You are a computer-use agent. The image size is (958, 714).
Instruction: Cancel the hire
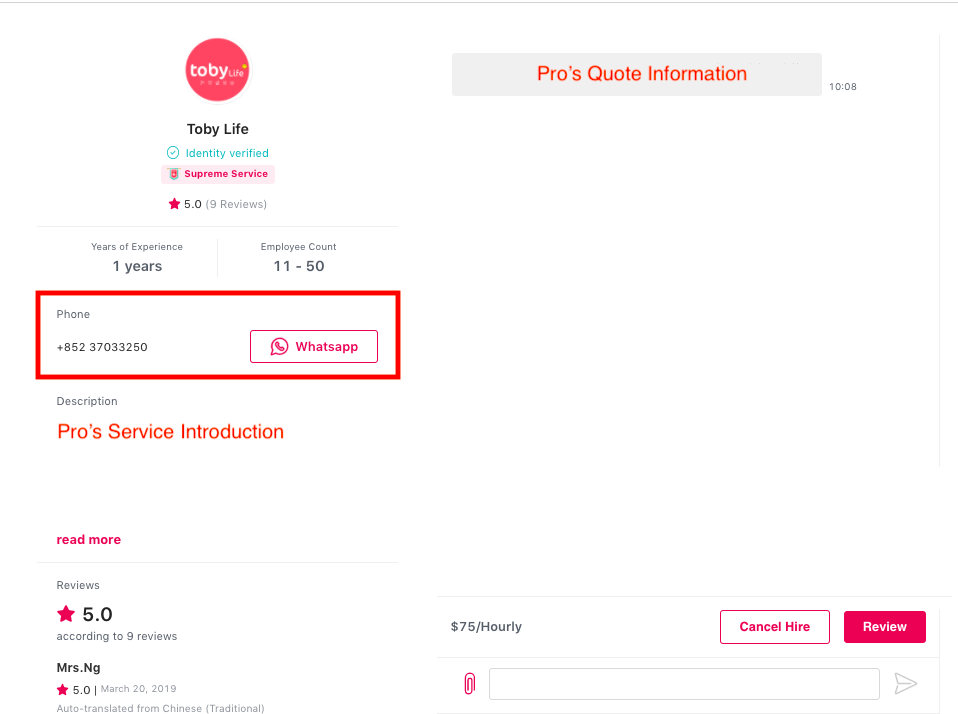pyautogui.click(x=775, y=627)
